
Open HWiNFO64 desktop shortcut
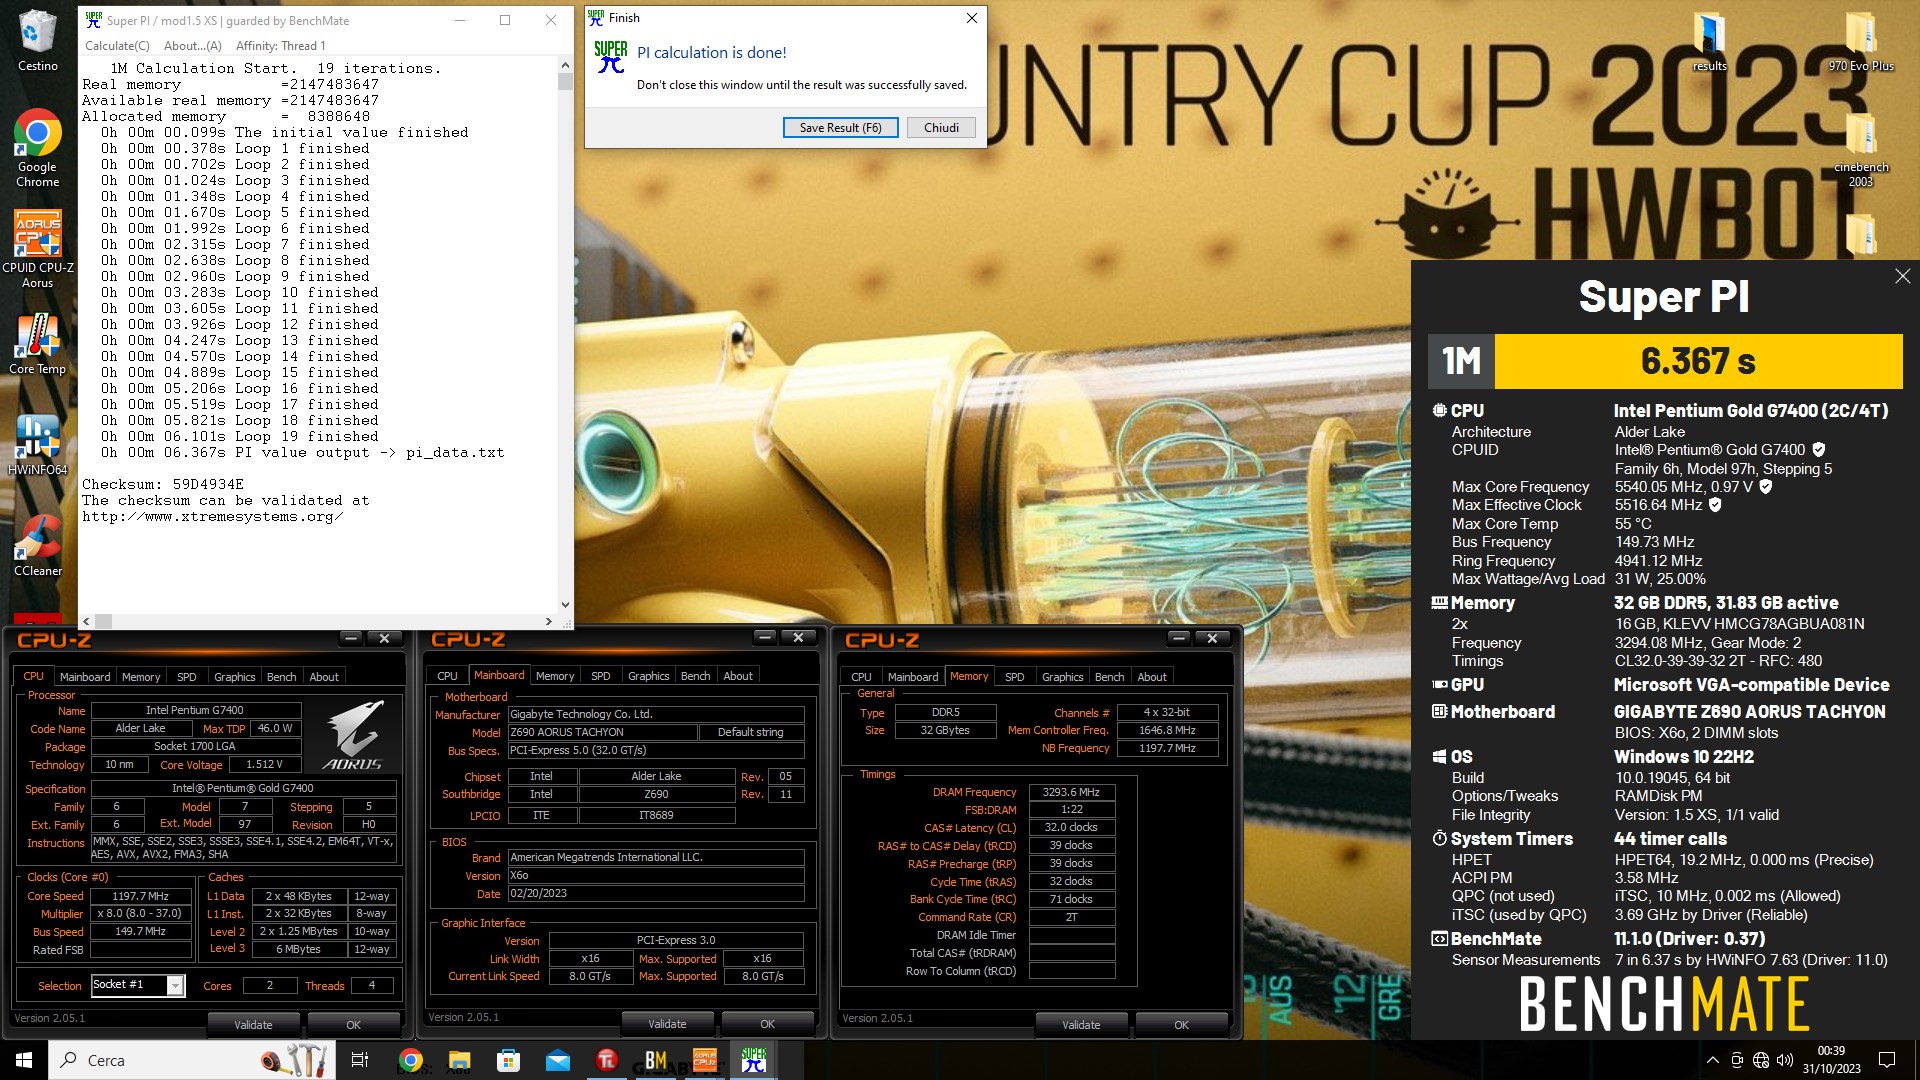pos(38,444)
